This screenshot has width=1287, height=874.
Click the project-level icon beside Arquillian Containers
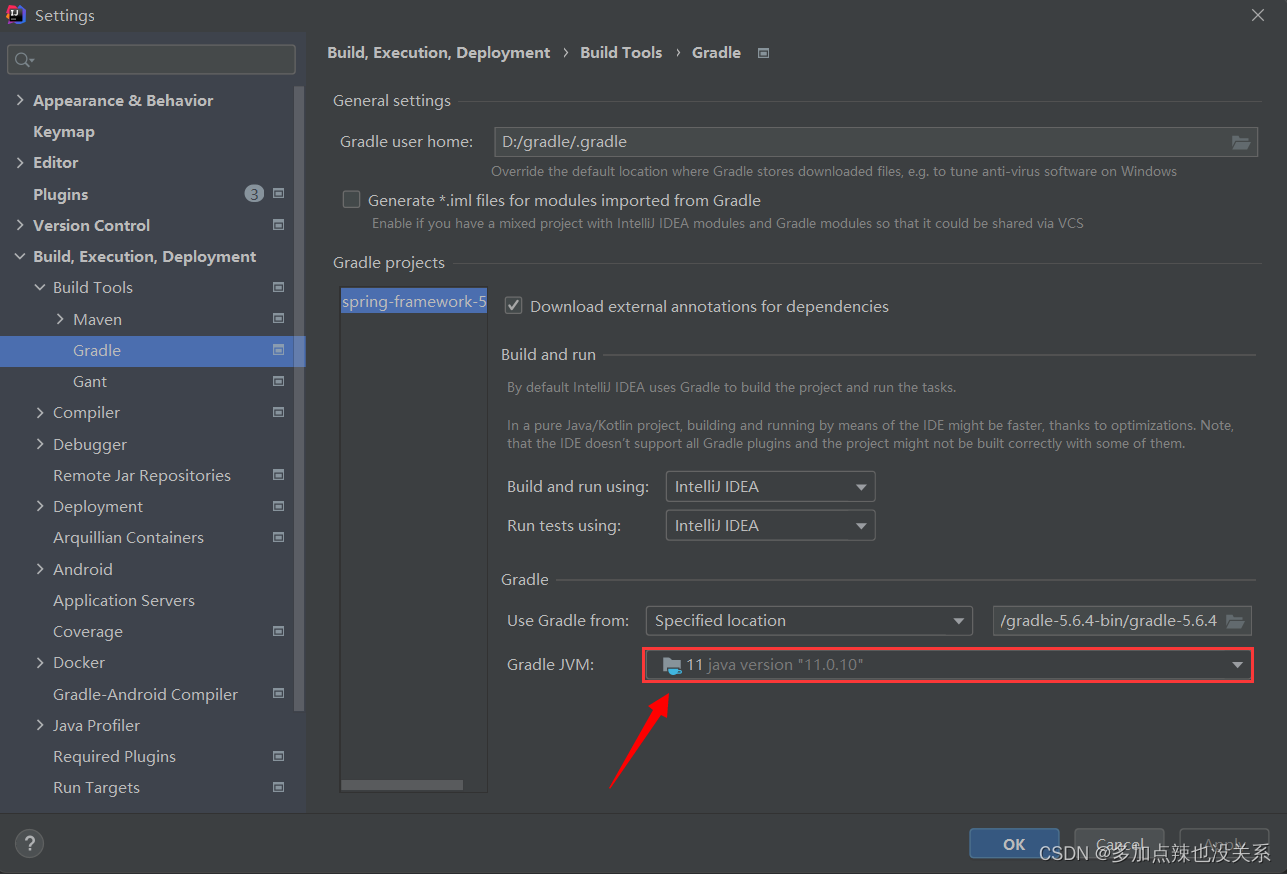(279, 537)
